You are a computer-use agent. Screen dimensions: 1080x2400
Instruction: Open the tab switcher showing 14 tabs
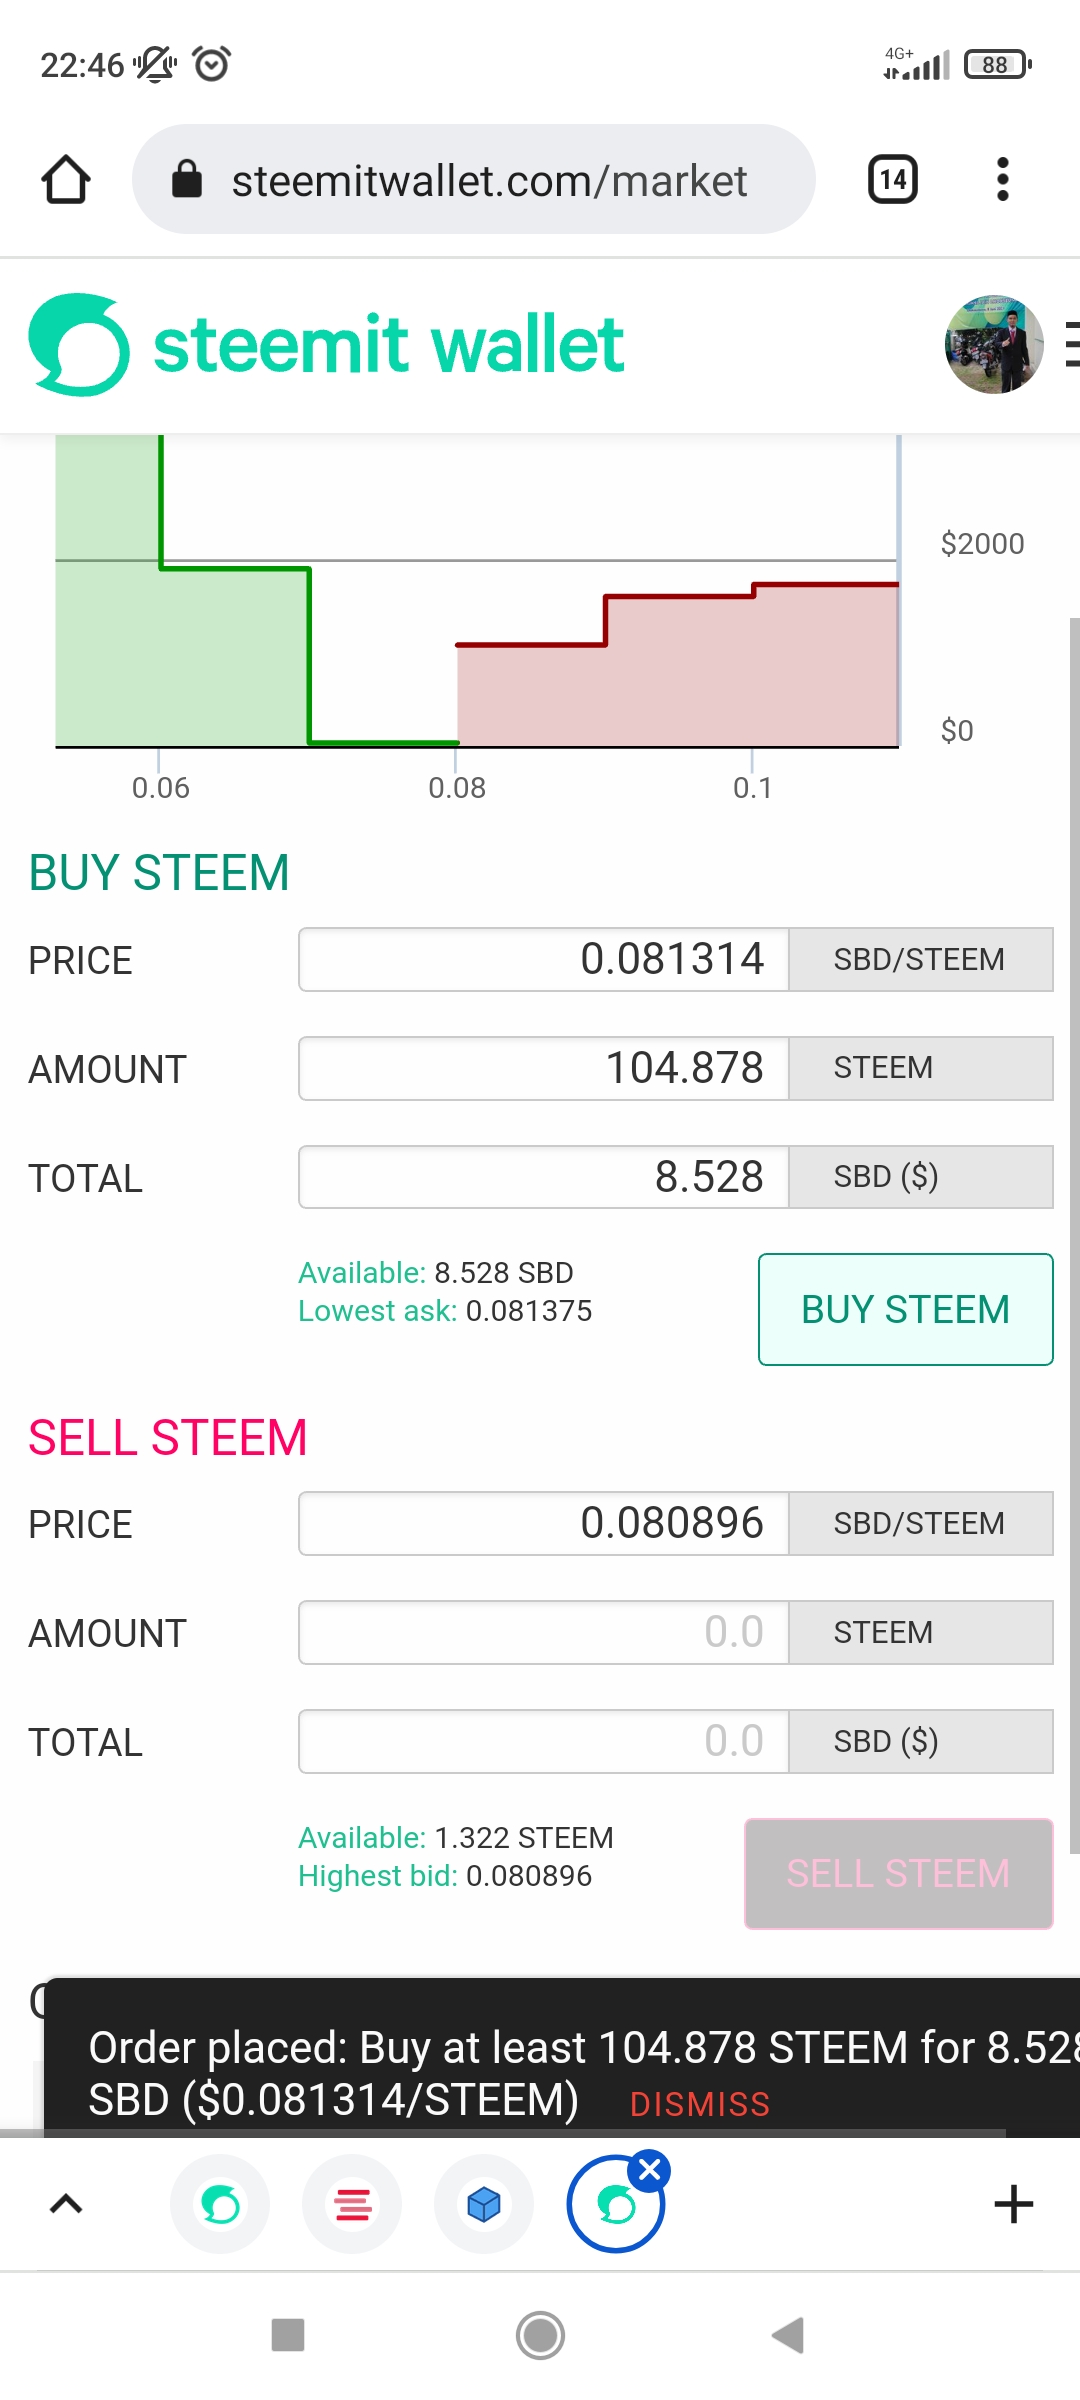[x=892, y=180]
